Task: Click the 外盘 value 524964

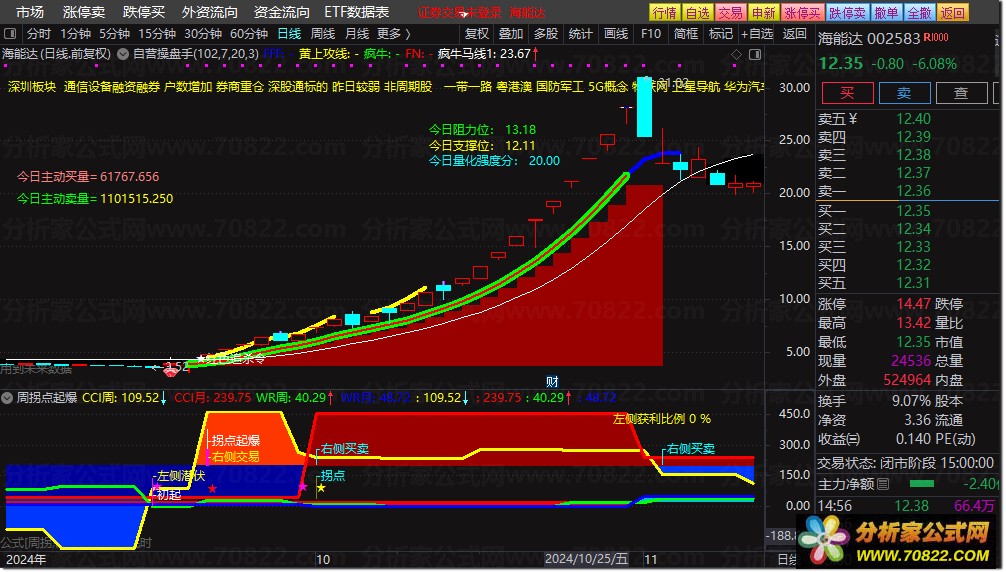Action: (x=907, y=380)
